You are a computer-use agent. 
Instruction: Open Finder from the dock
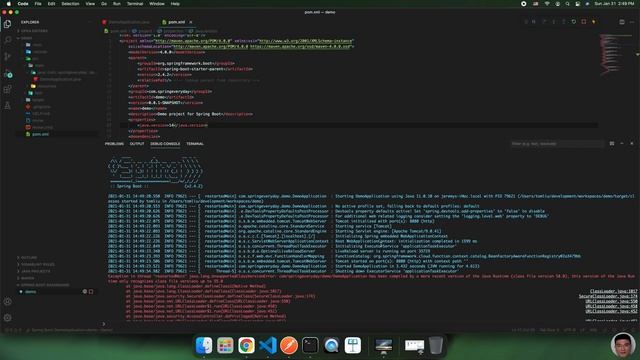click(204, 345)
